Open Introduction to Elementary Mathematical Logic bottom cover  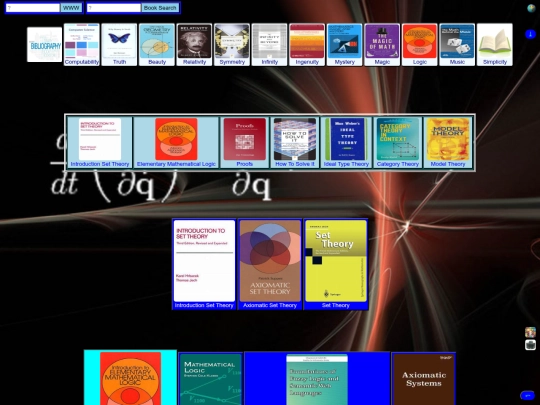(131, 378)
